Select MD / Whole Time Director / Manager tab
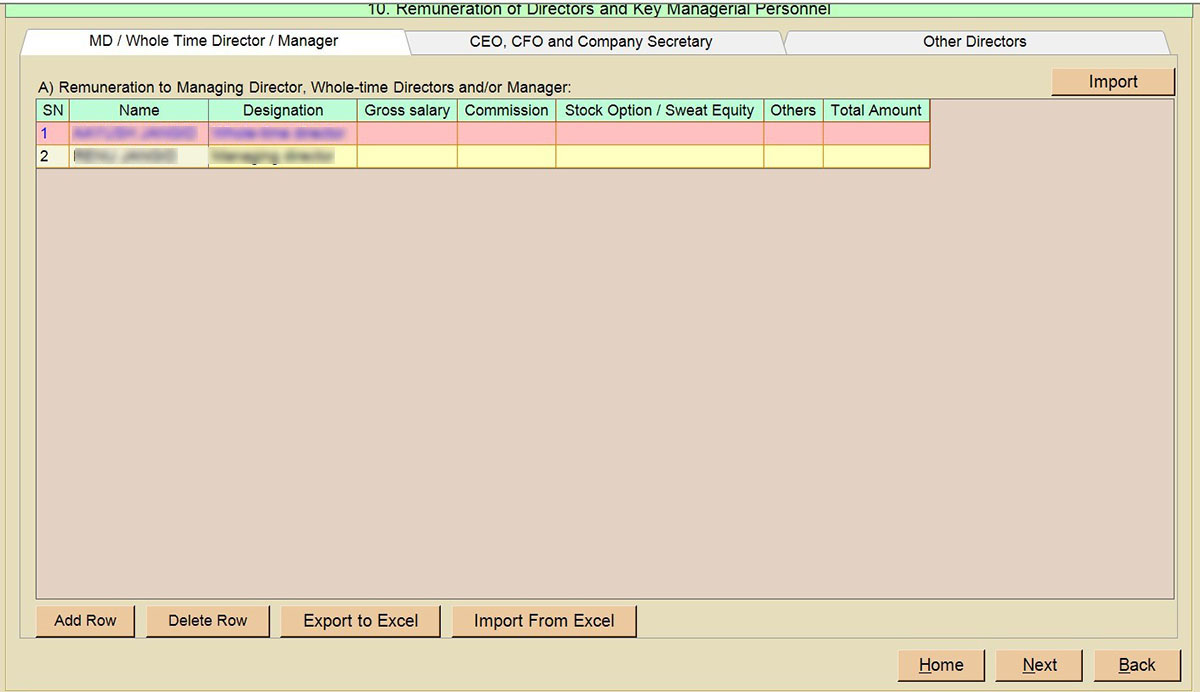This screenshot has width=1200, height=692. pyautogui.click(x=214, y=42)
